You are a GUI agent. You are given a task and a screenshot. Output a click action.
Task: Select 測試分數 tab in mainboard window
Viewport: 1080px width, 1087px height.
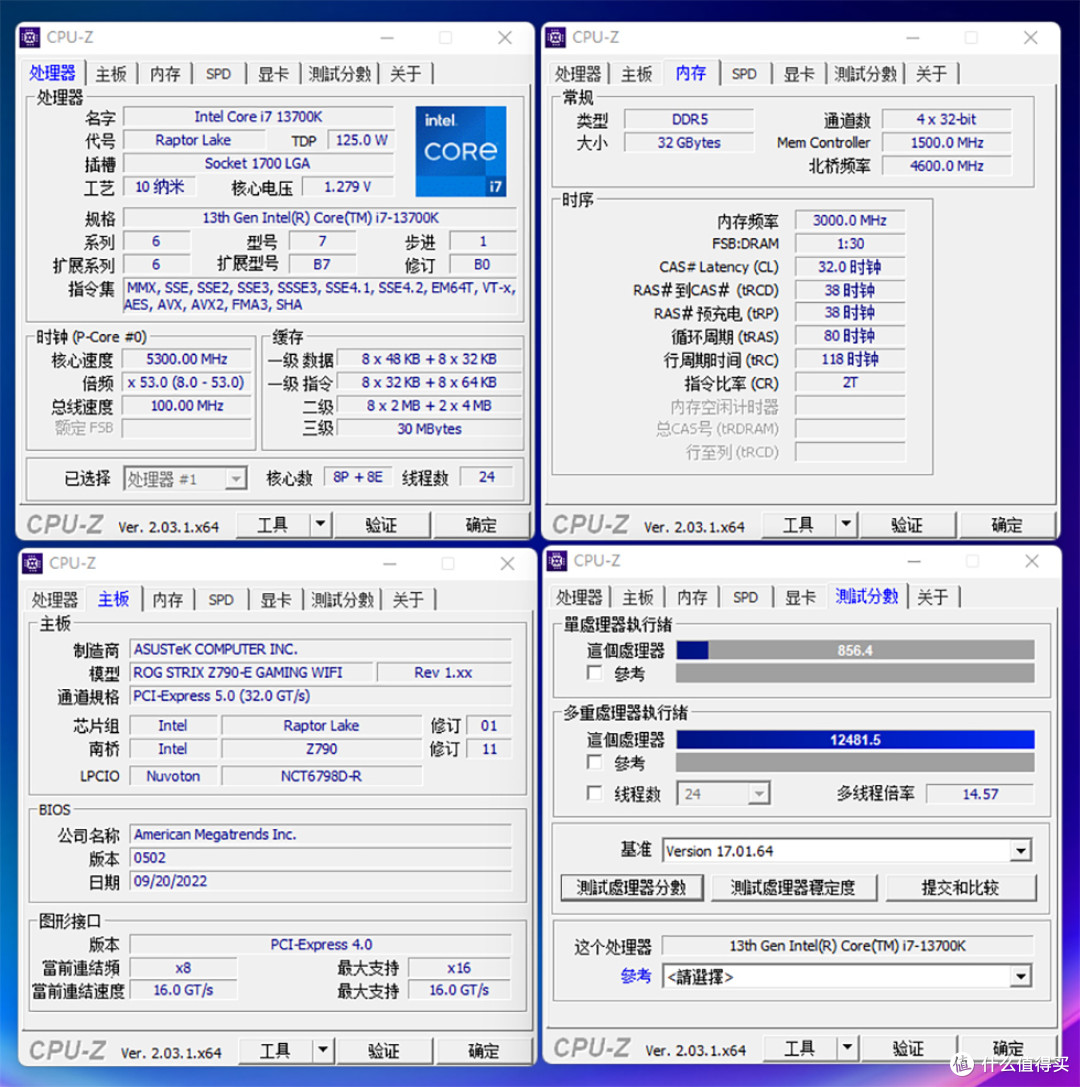[x=342, y=600]
